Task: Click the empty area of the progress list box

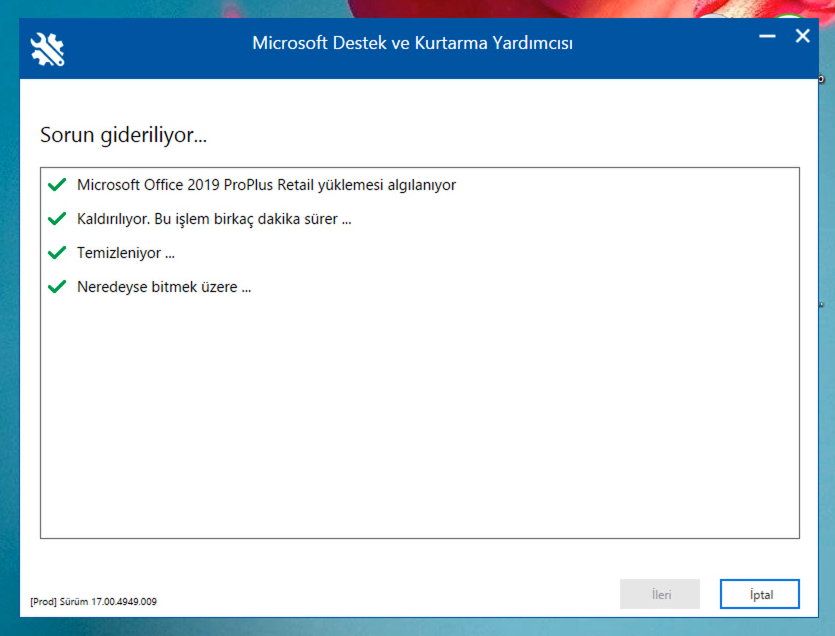Action: [420, 420]
